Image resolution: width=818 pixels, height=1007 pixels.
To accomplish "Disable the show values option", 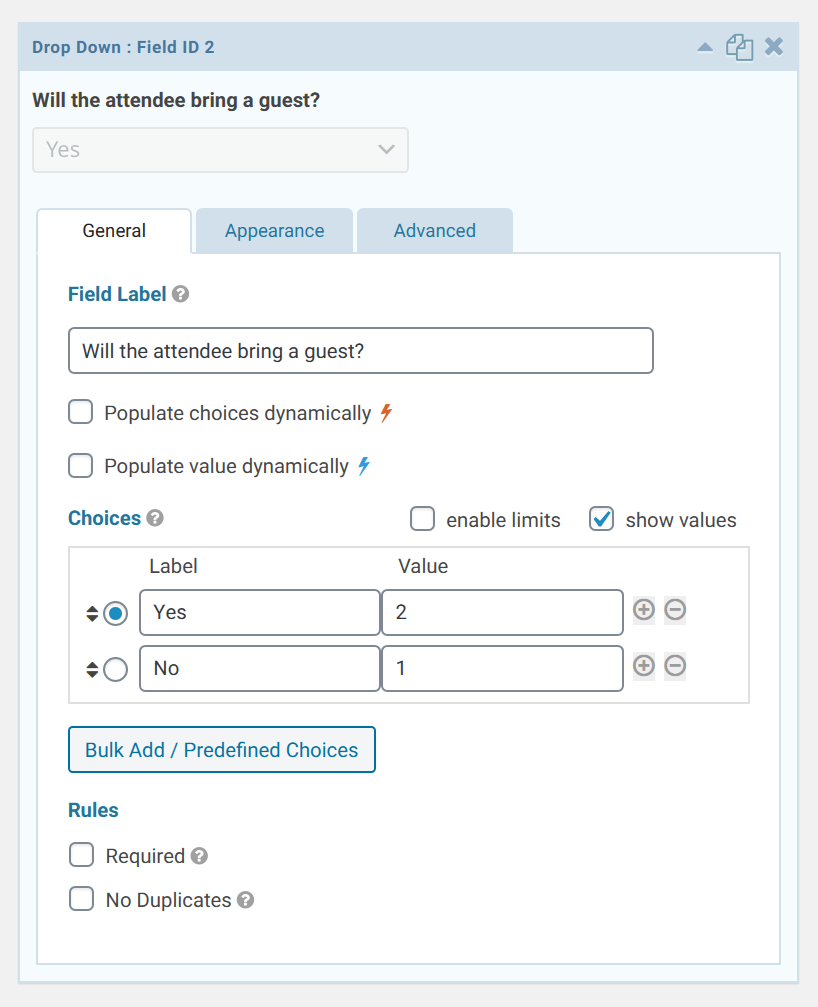I will (600, 519).
